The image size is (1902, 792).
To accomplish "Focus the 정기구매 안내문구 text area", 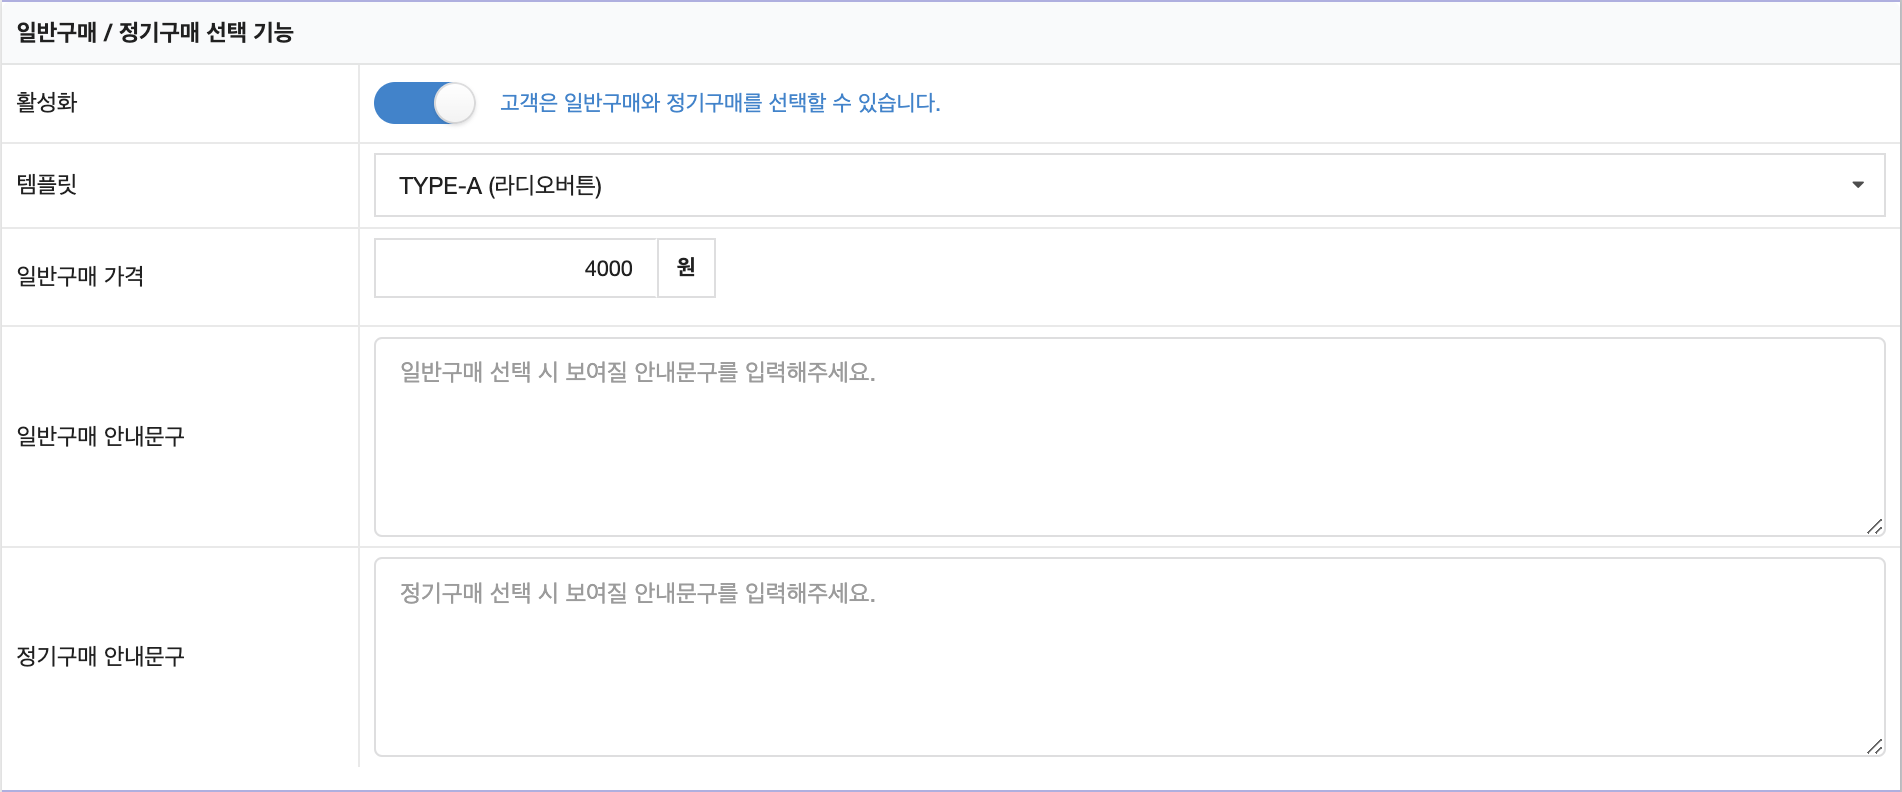I will [x=1128, y=670].
